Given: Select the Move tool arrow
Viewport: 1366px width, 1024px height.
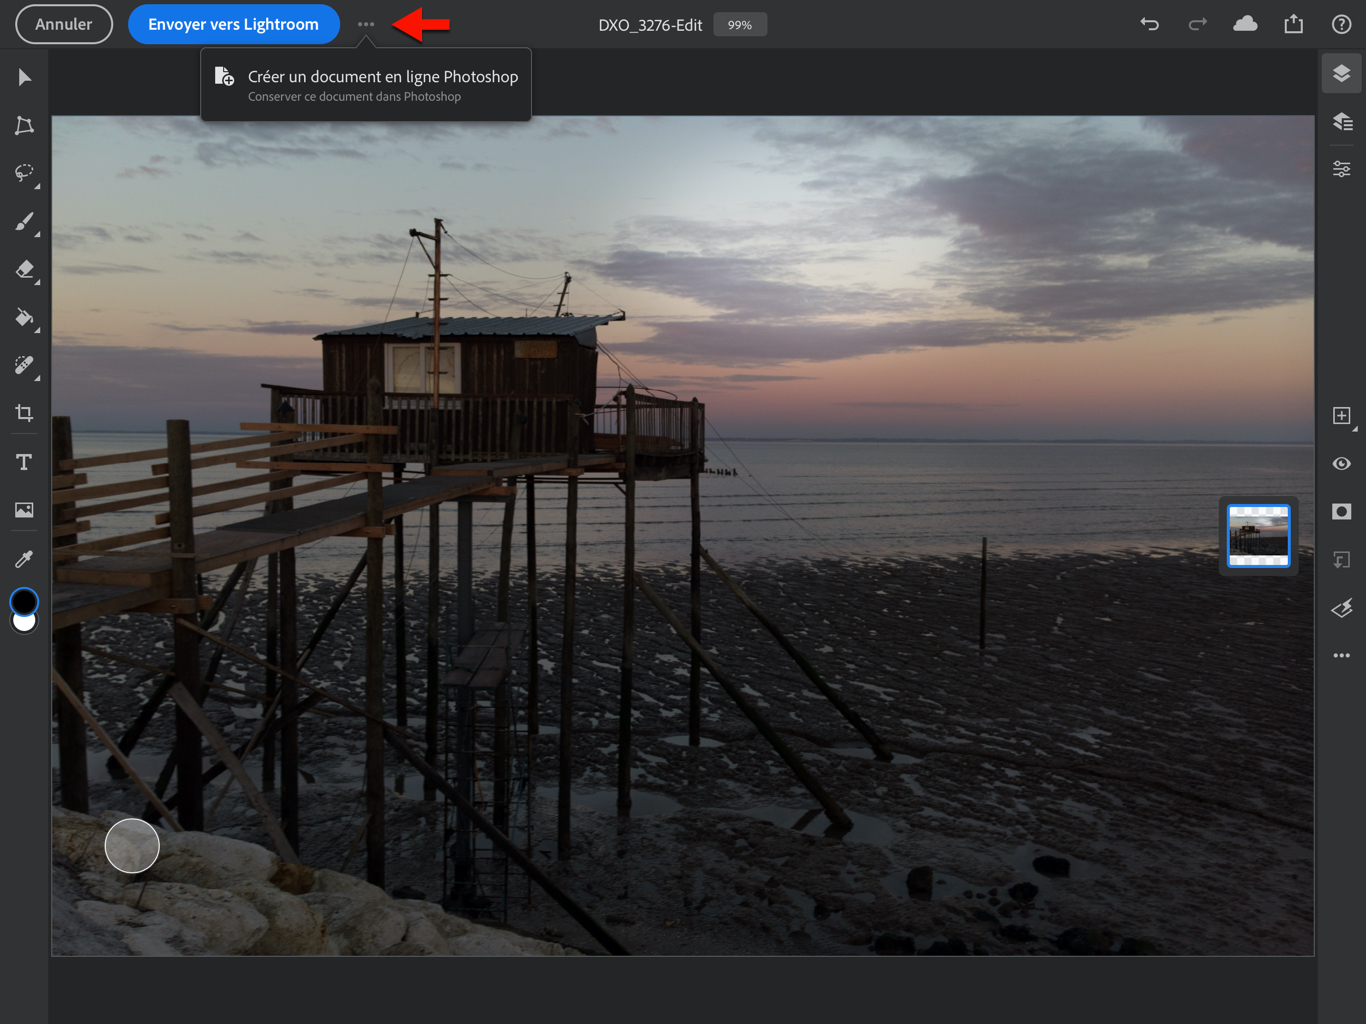Looking at the screenshot, I should (x=24, y=78).
